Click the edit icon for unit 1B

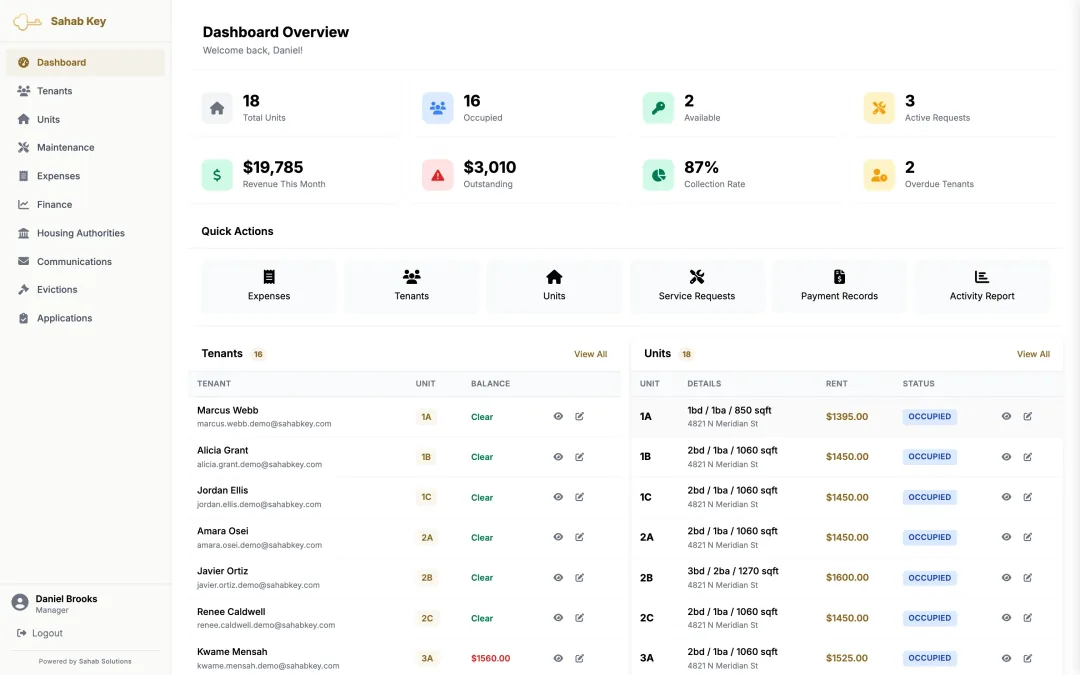coord(1028,457)
